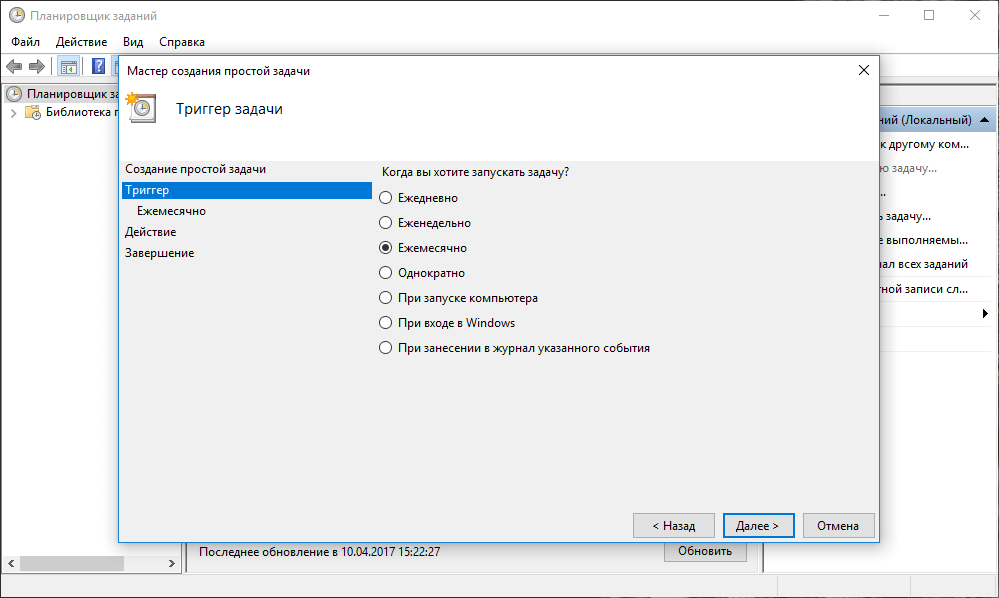Click the Планировщик заданий clock icon in tree

tap(14, 94)
